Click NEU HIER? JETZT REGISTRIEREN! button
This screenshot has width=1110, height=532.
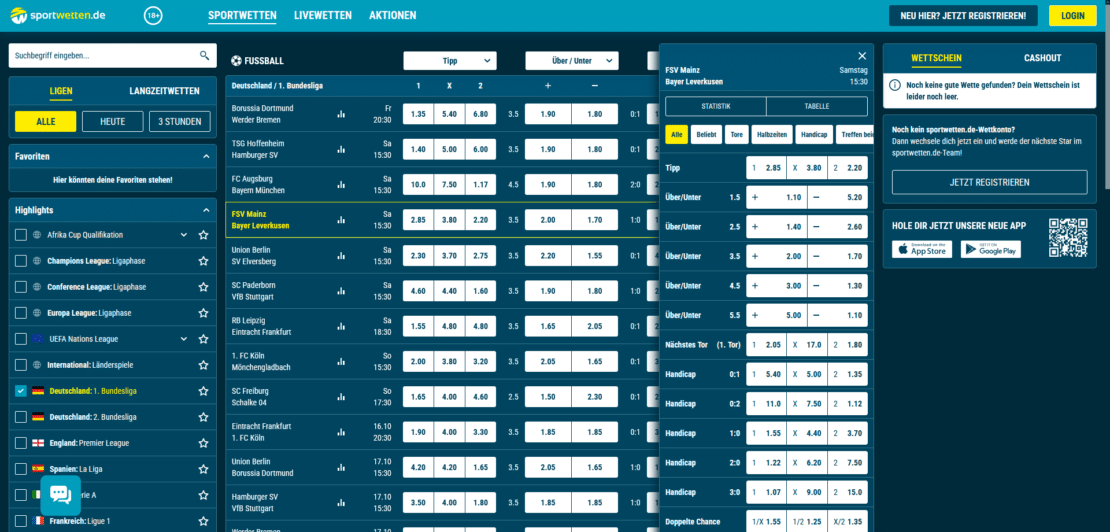tap(963, 16)
